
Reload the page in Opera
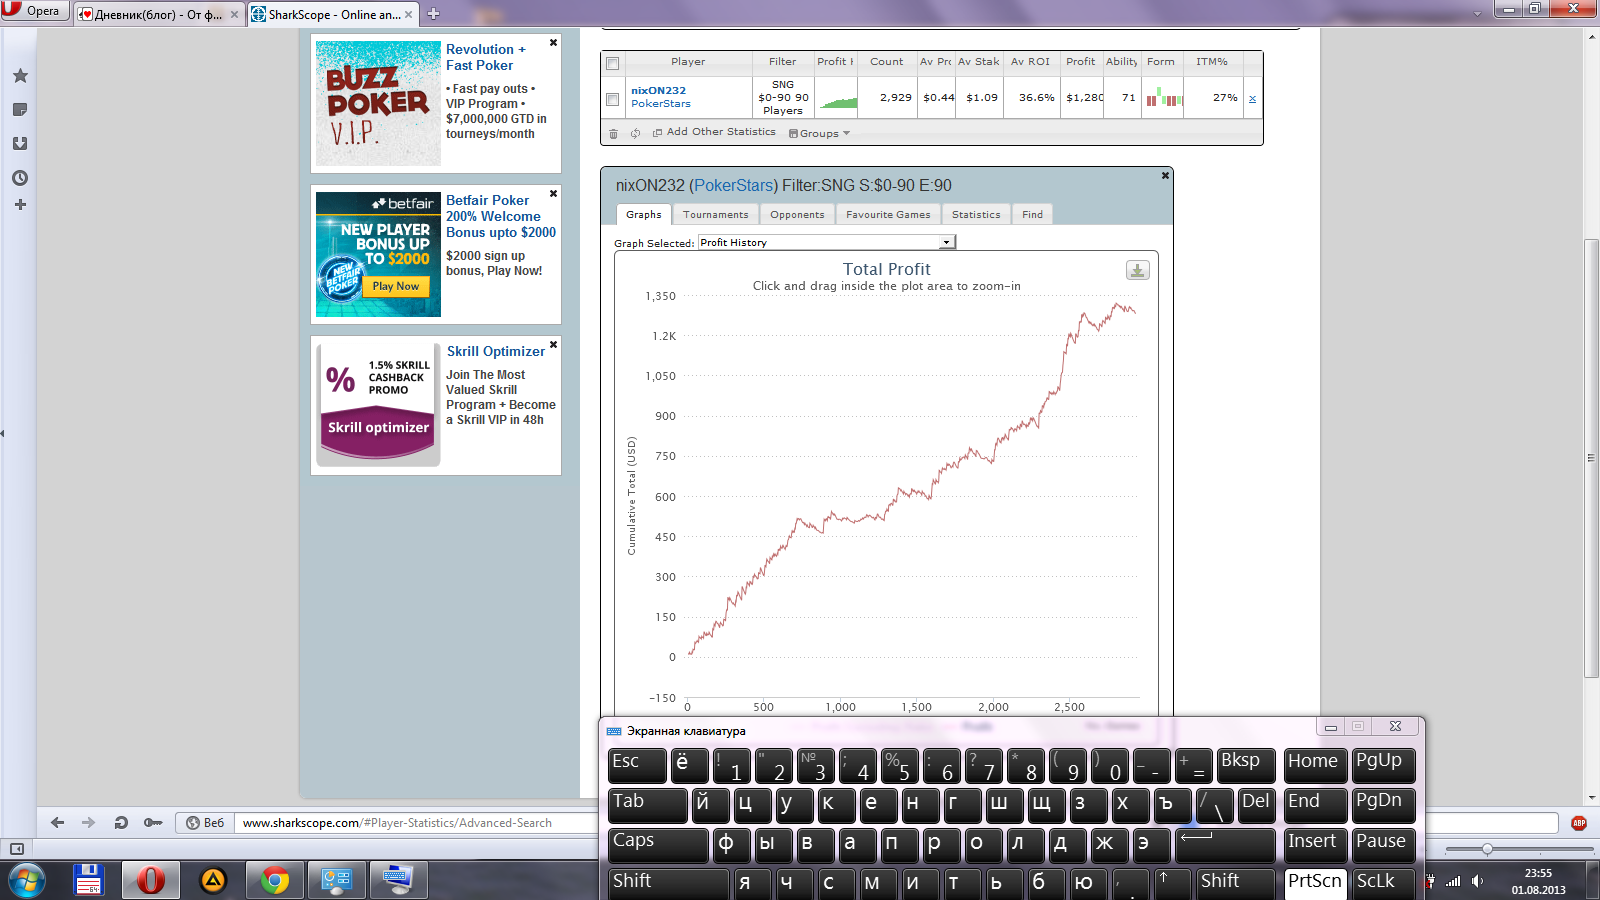click(x=121, y=823)
